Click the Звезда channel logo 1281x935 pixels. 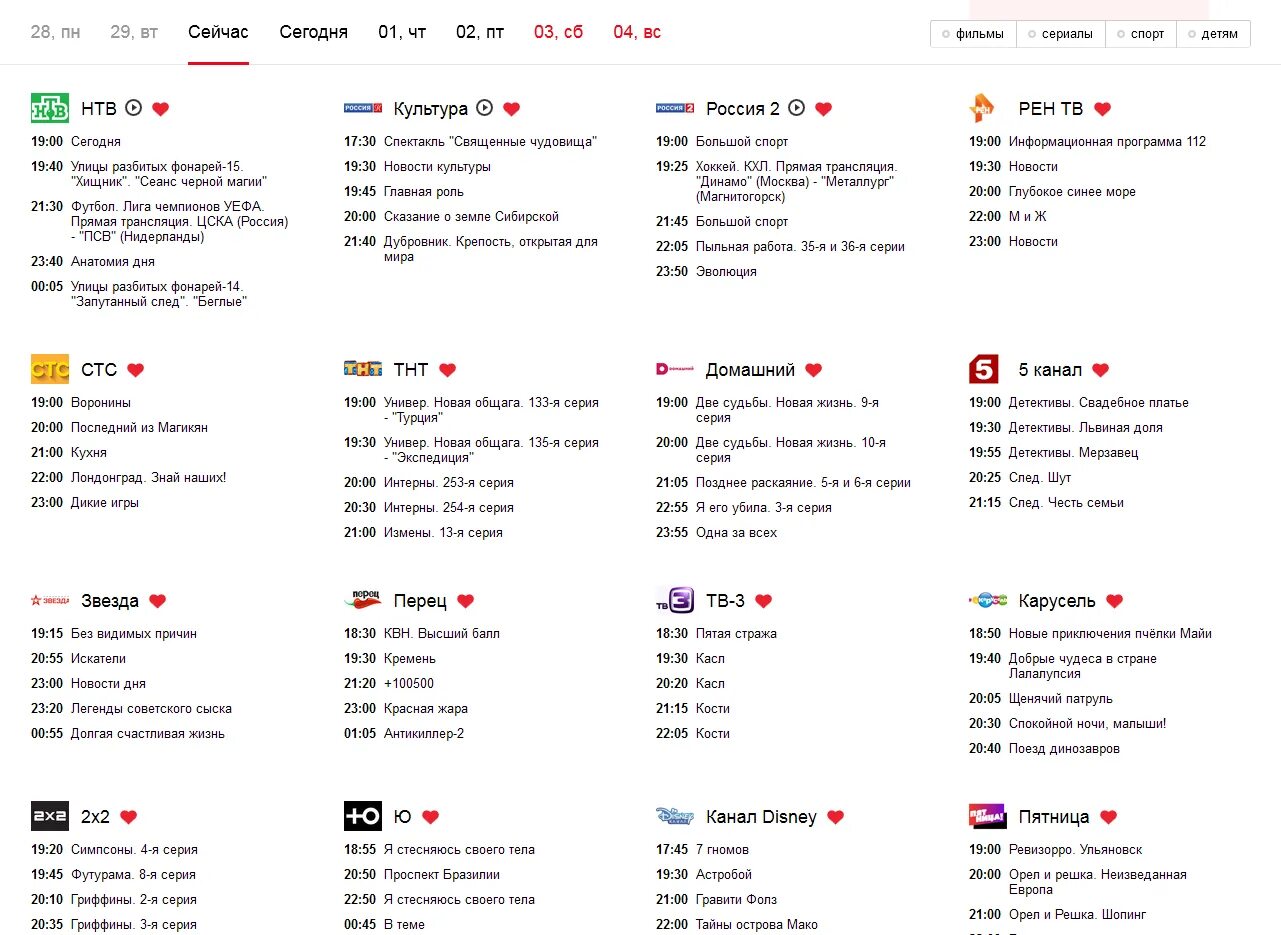point(50,600)
